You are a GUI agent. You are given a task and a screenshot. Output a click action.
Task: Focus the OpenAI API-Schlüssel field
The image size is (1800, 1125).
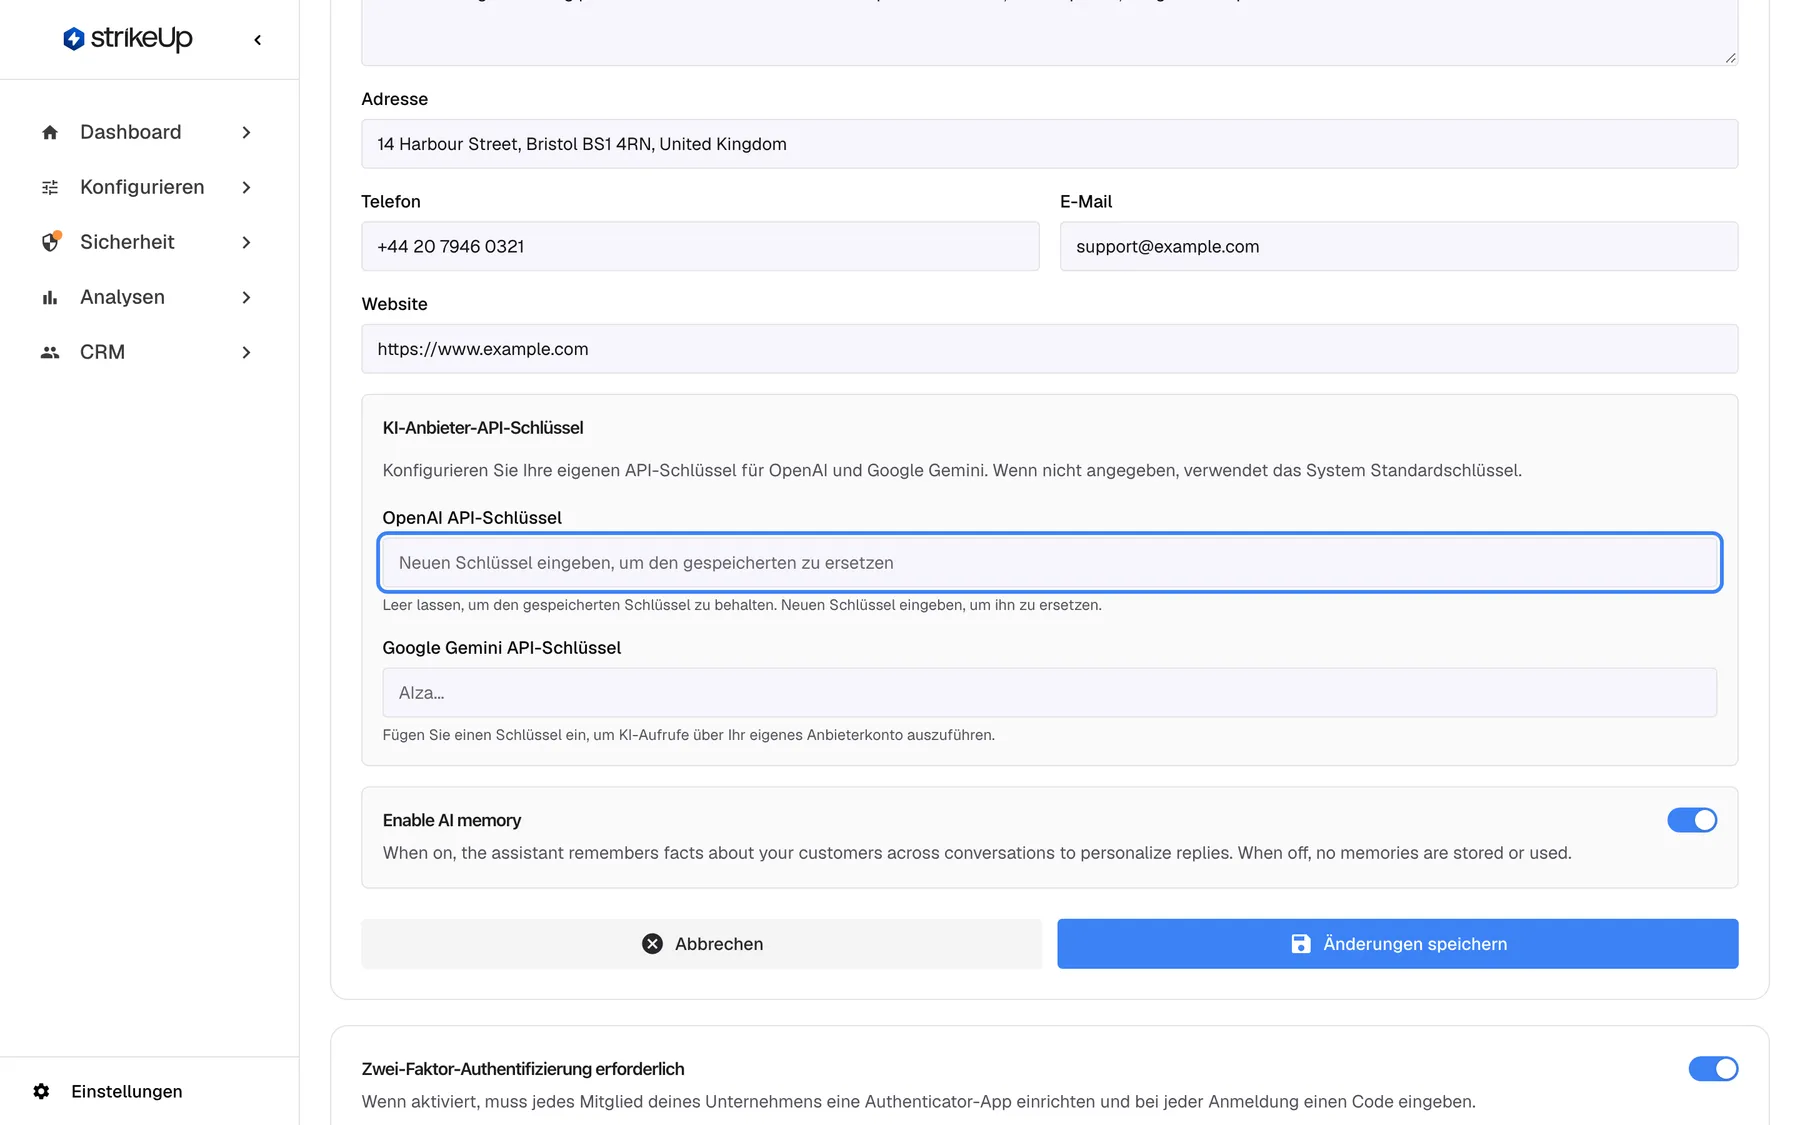pos(1049,563)
